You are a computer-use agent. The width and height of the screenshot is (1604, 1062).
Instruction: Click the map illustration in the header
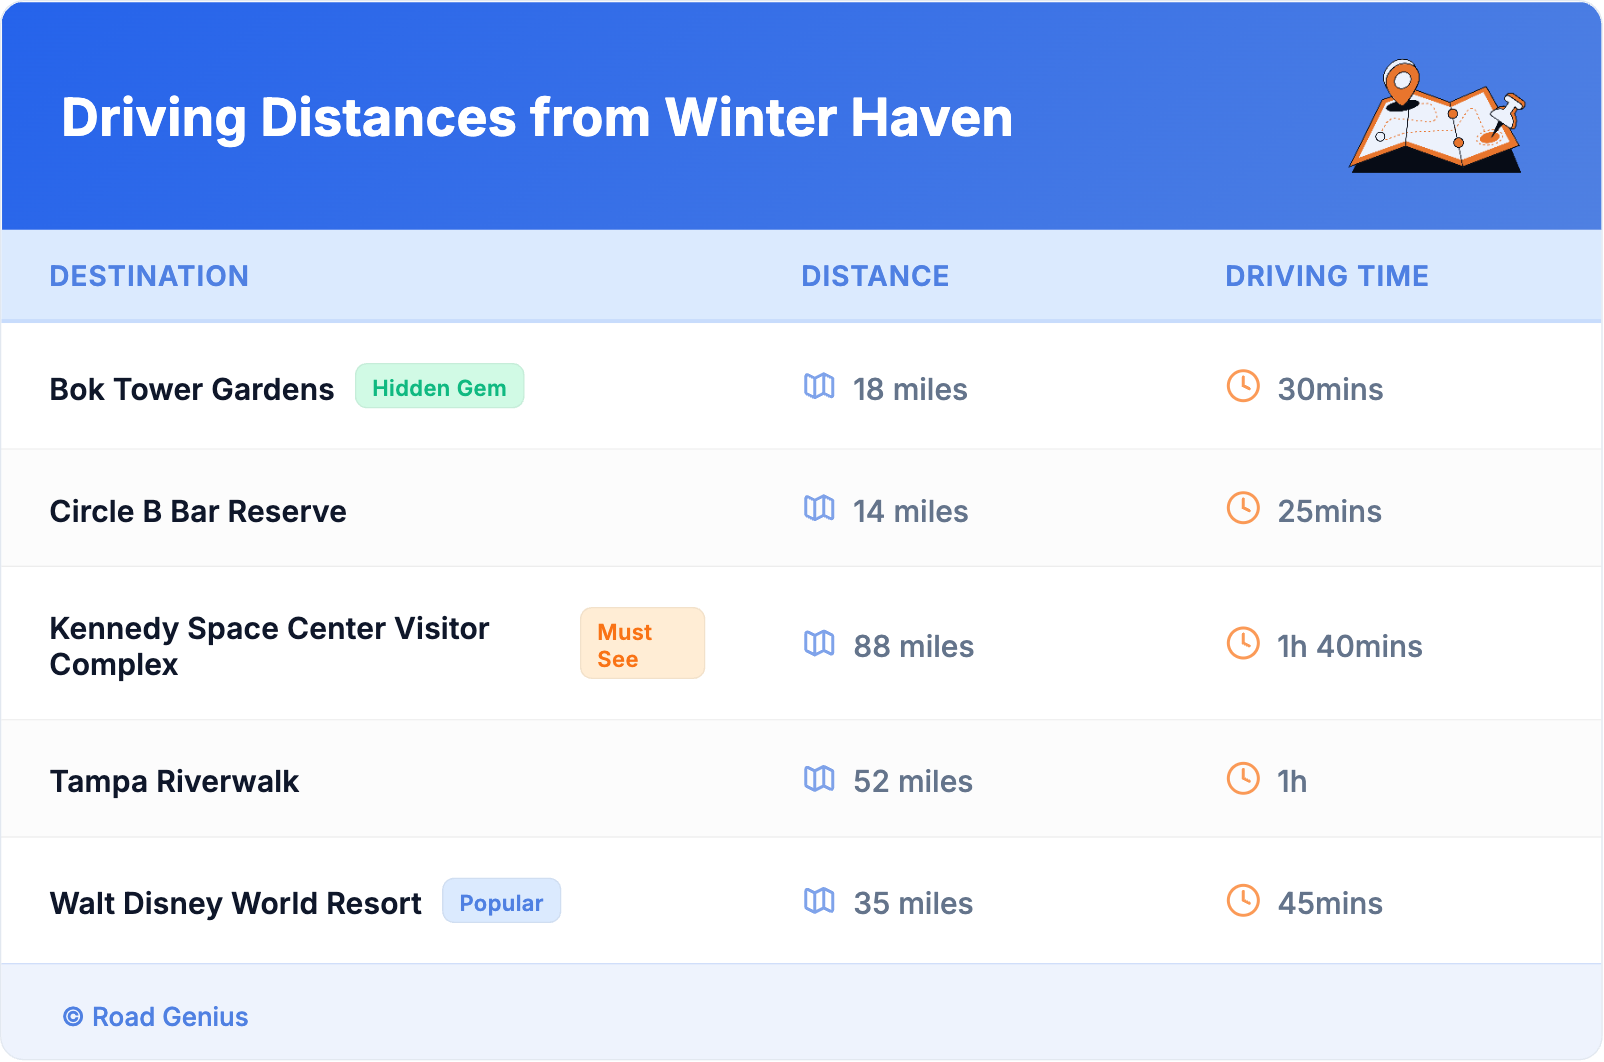click(1436, 117)
